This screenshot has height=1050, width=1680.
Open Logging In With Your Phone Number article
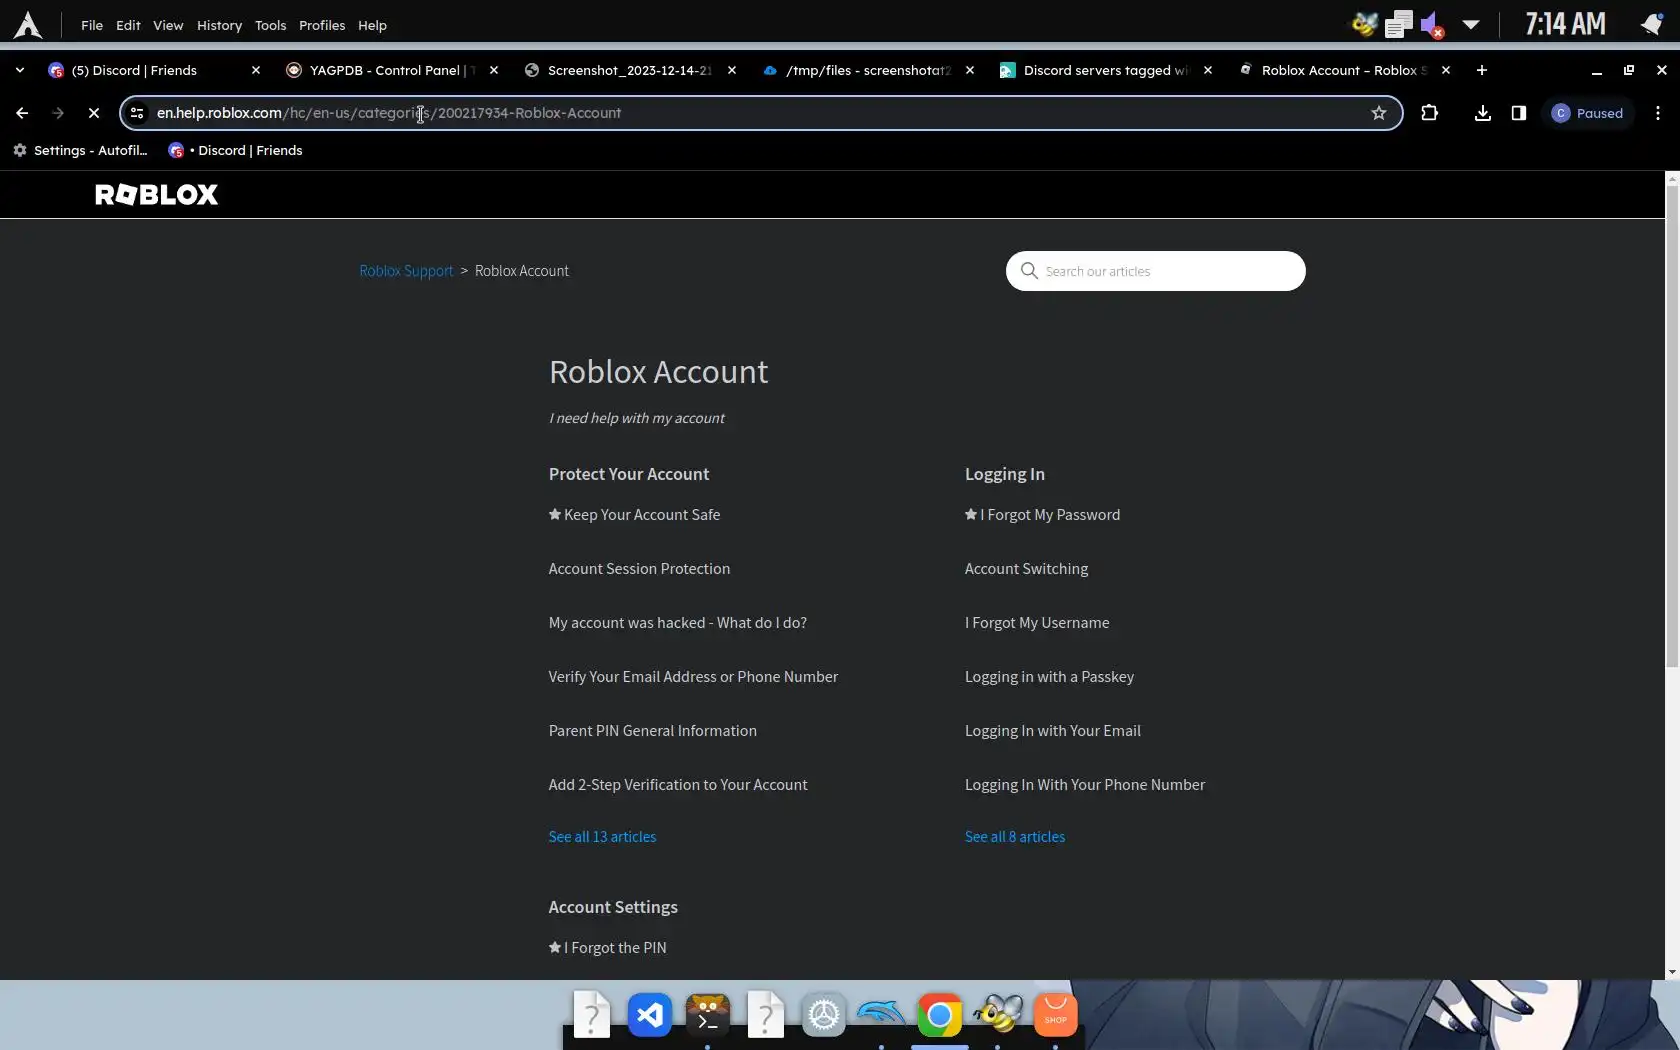[x=1085, y=785]
